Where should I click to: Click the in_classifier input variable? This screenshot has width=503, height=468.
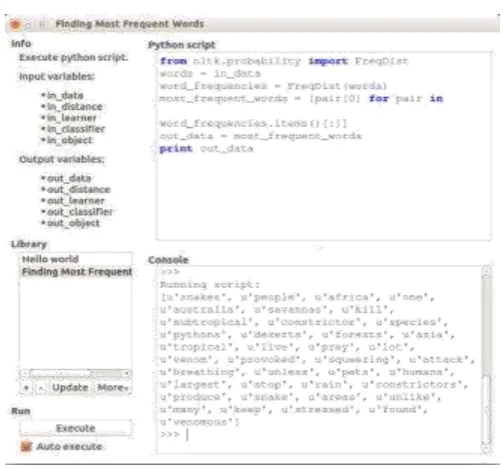[76, 129]
